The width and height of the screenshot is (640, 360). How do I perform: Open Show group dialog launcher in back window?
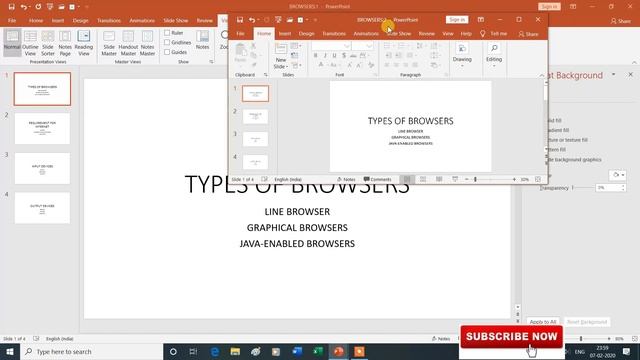pyautogui.click(x=211, y=62)
